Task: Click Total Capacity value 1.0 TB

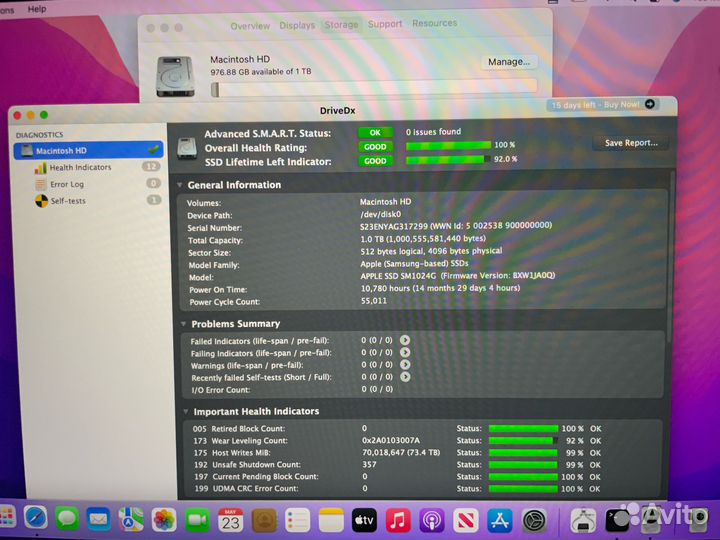Action: [x=423, y=239]
